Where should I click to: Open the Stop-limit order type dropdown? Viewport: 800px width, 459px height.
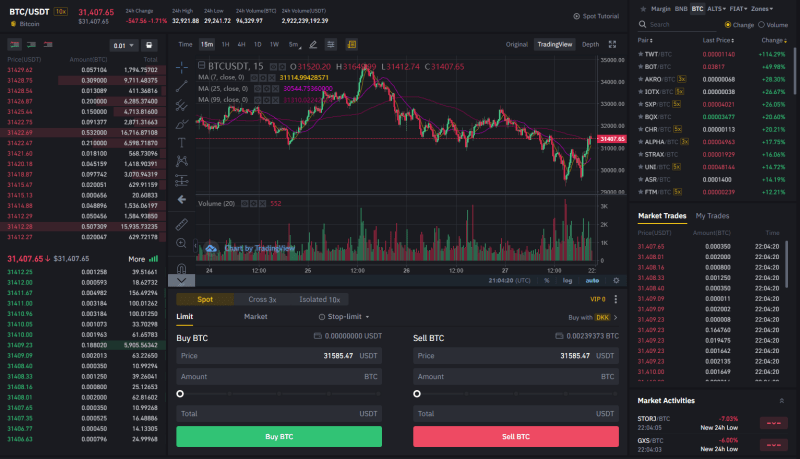344,317
